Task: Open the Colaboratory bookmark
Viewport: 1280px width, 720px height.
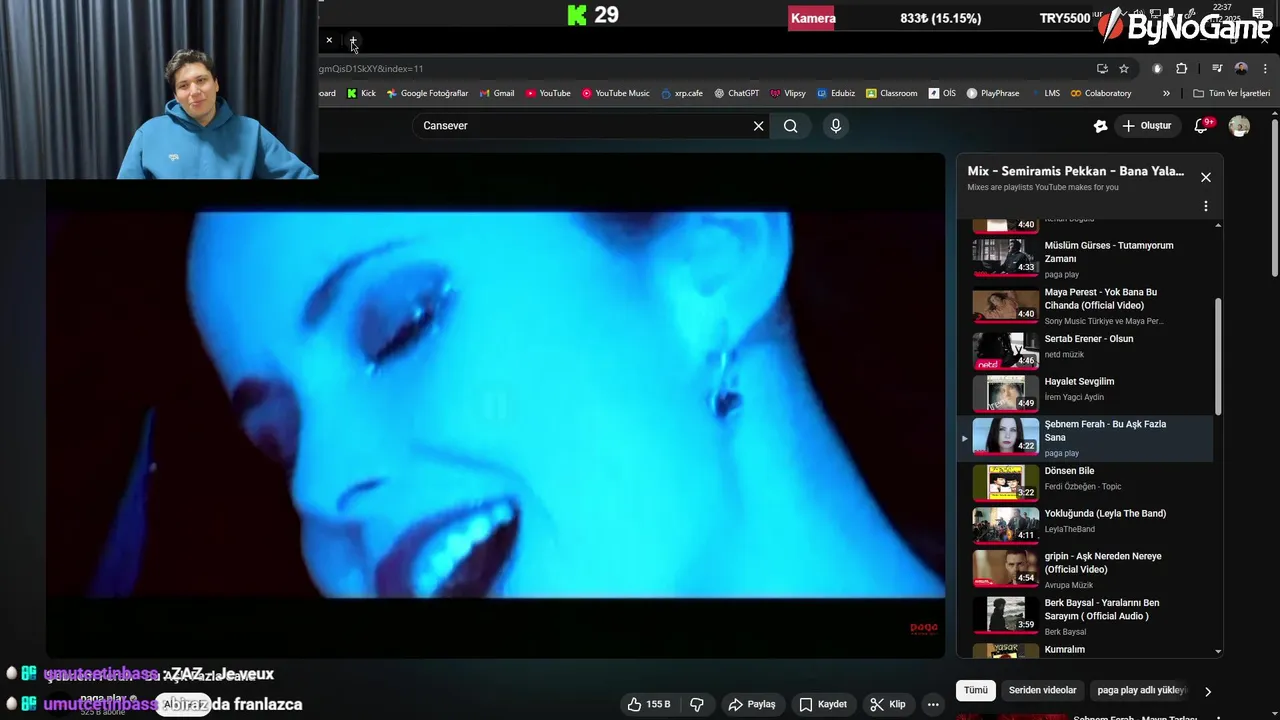Action: 1101,93
